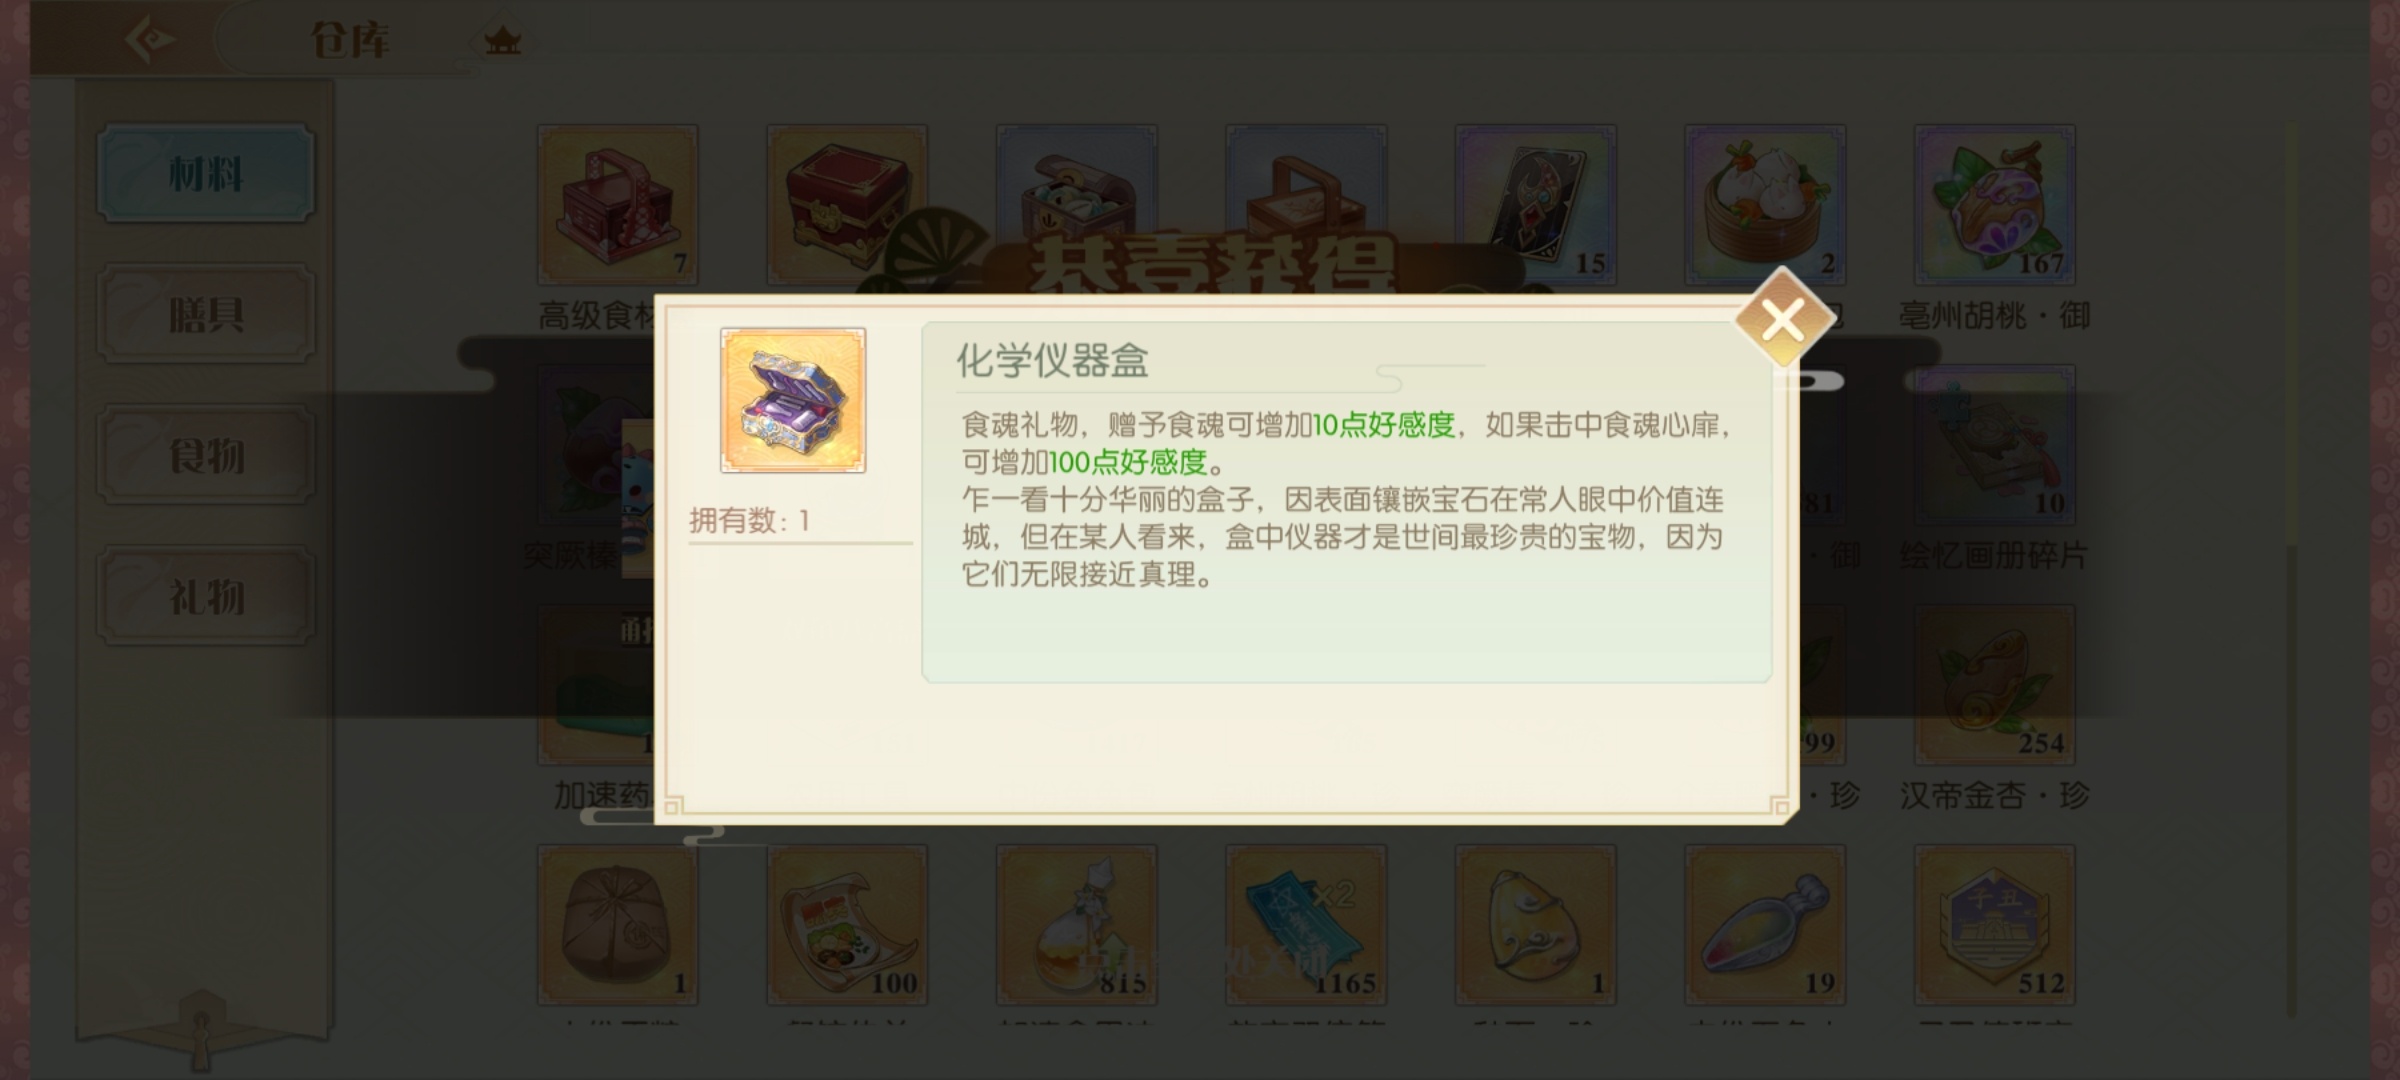2400x1080 pixels.
Task: Select the 绘忆画册碎片 item with 10
Action: (1994, 445)
